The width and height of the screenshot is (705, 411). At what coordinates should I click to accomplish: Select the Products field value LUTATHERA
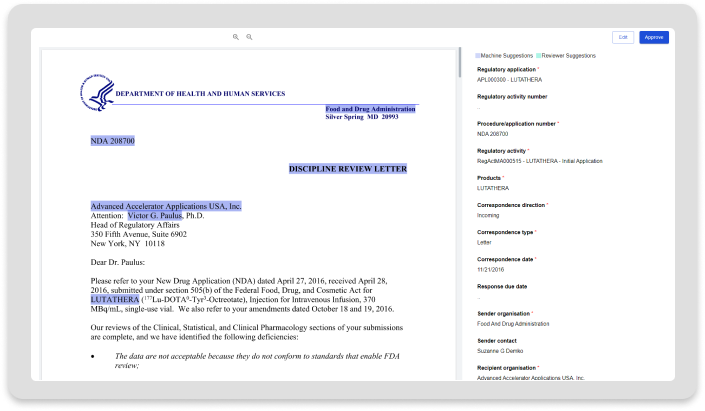[x=493, y=187]
